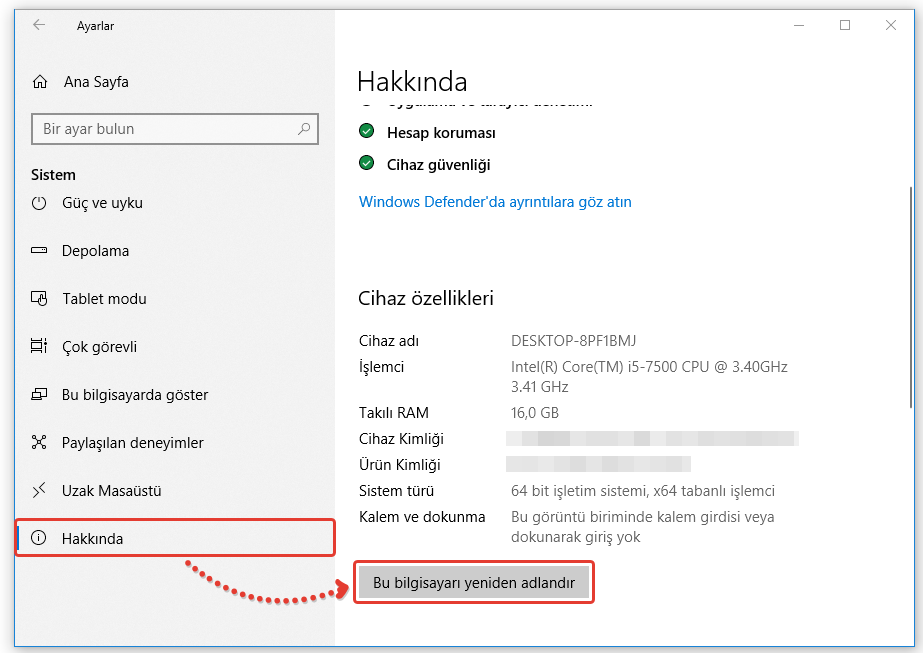Click the green Hesap koruması checkmark
Image resolution: width=923 pixels, height=653 pixels.
point(367,132)
